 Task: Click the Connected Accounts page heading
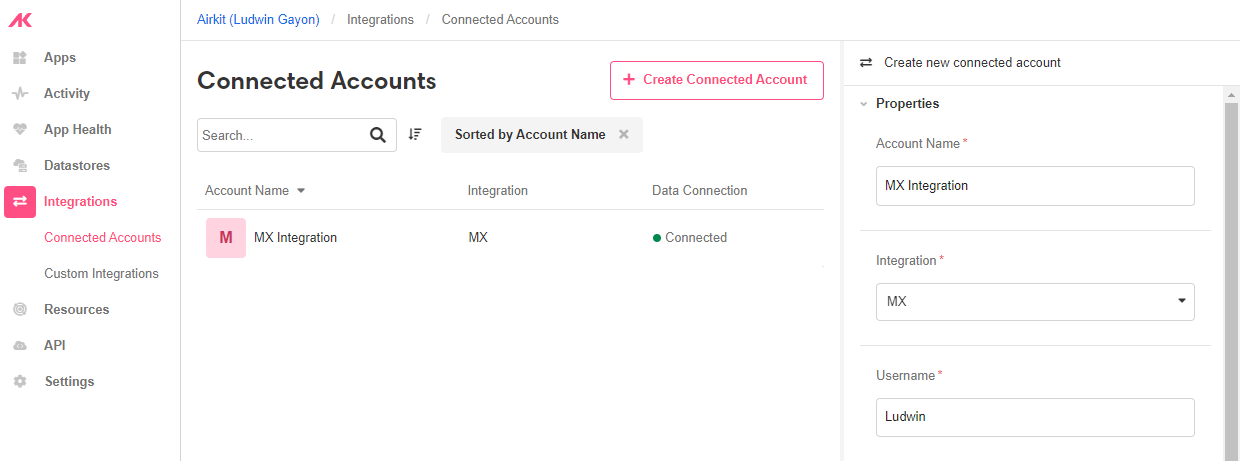(x=317, y=81)
